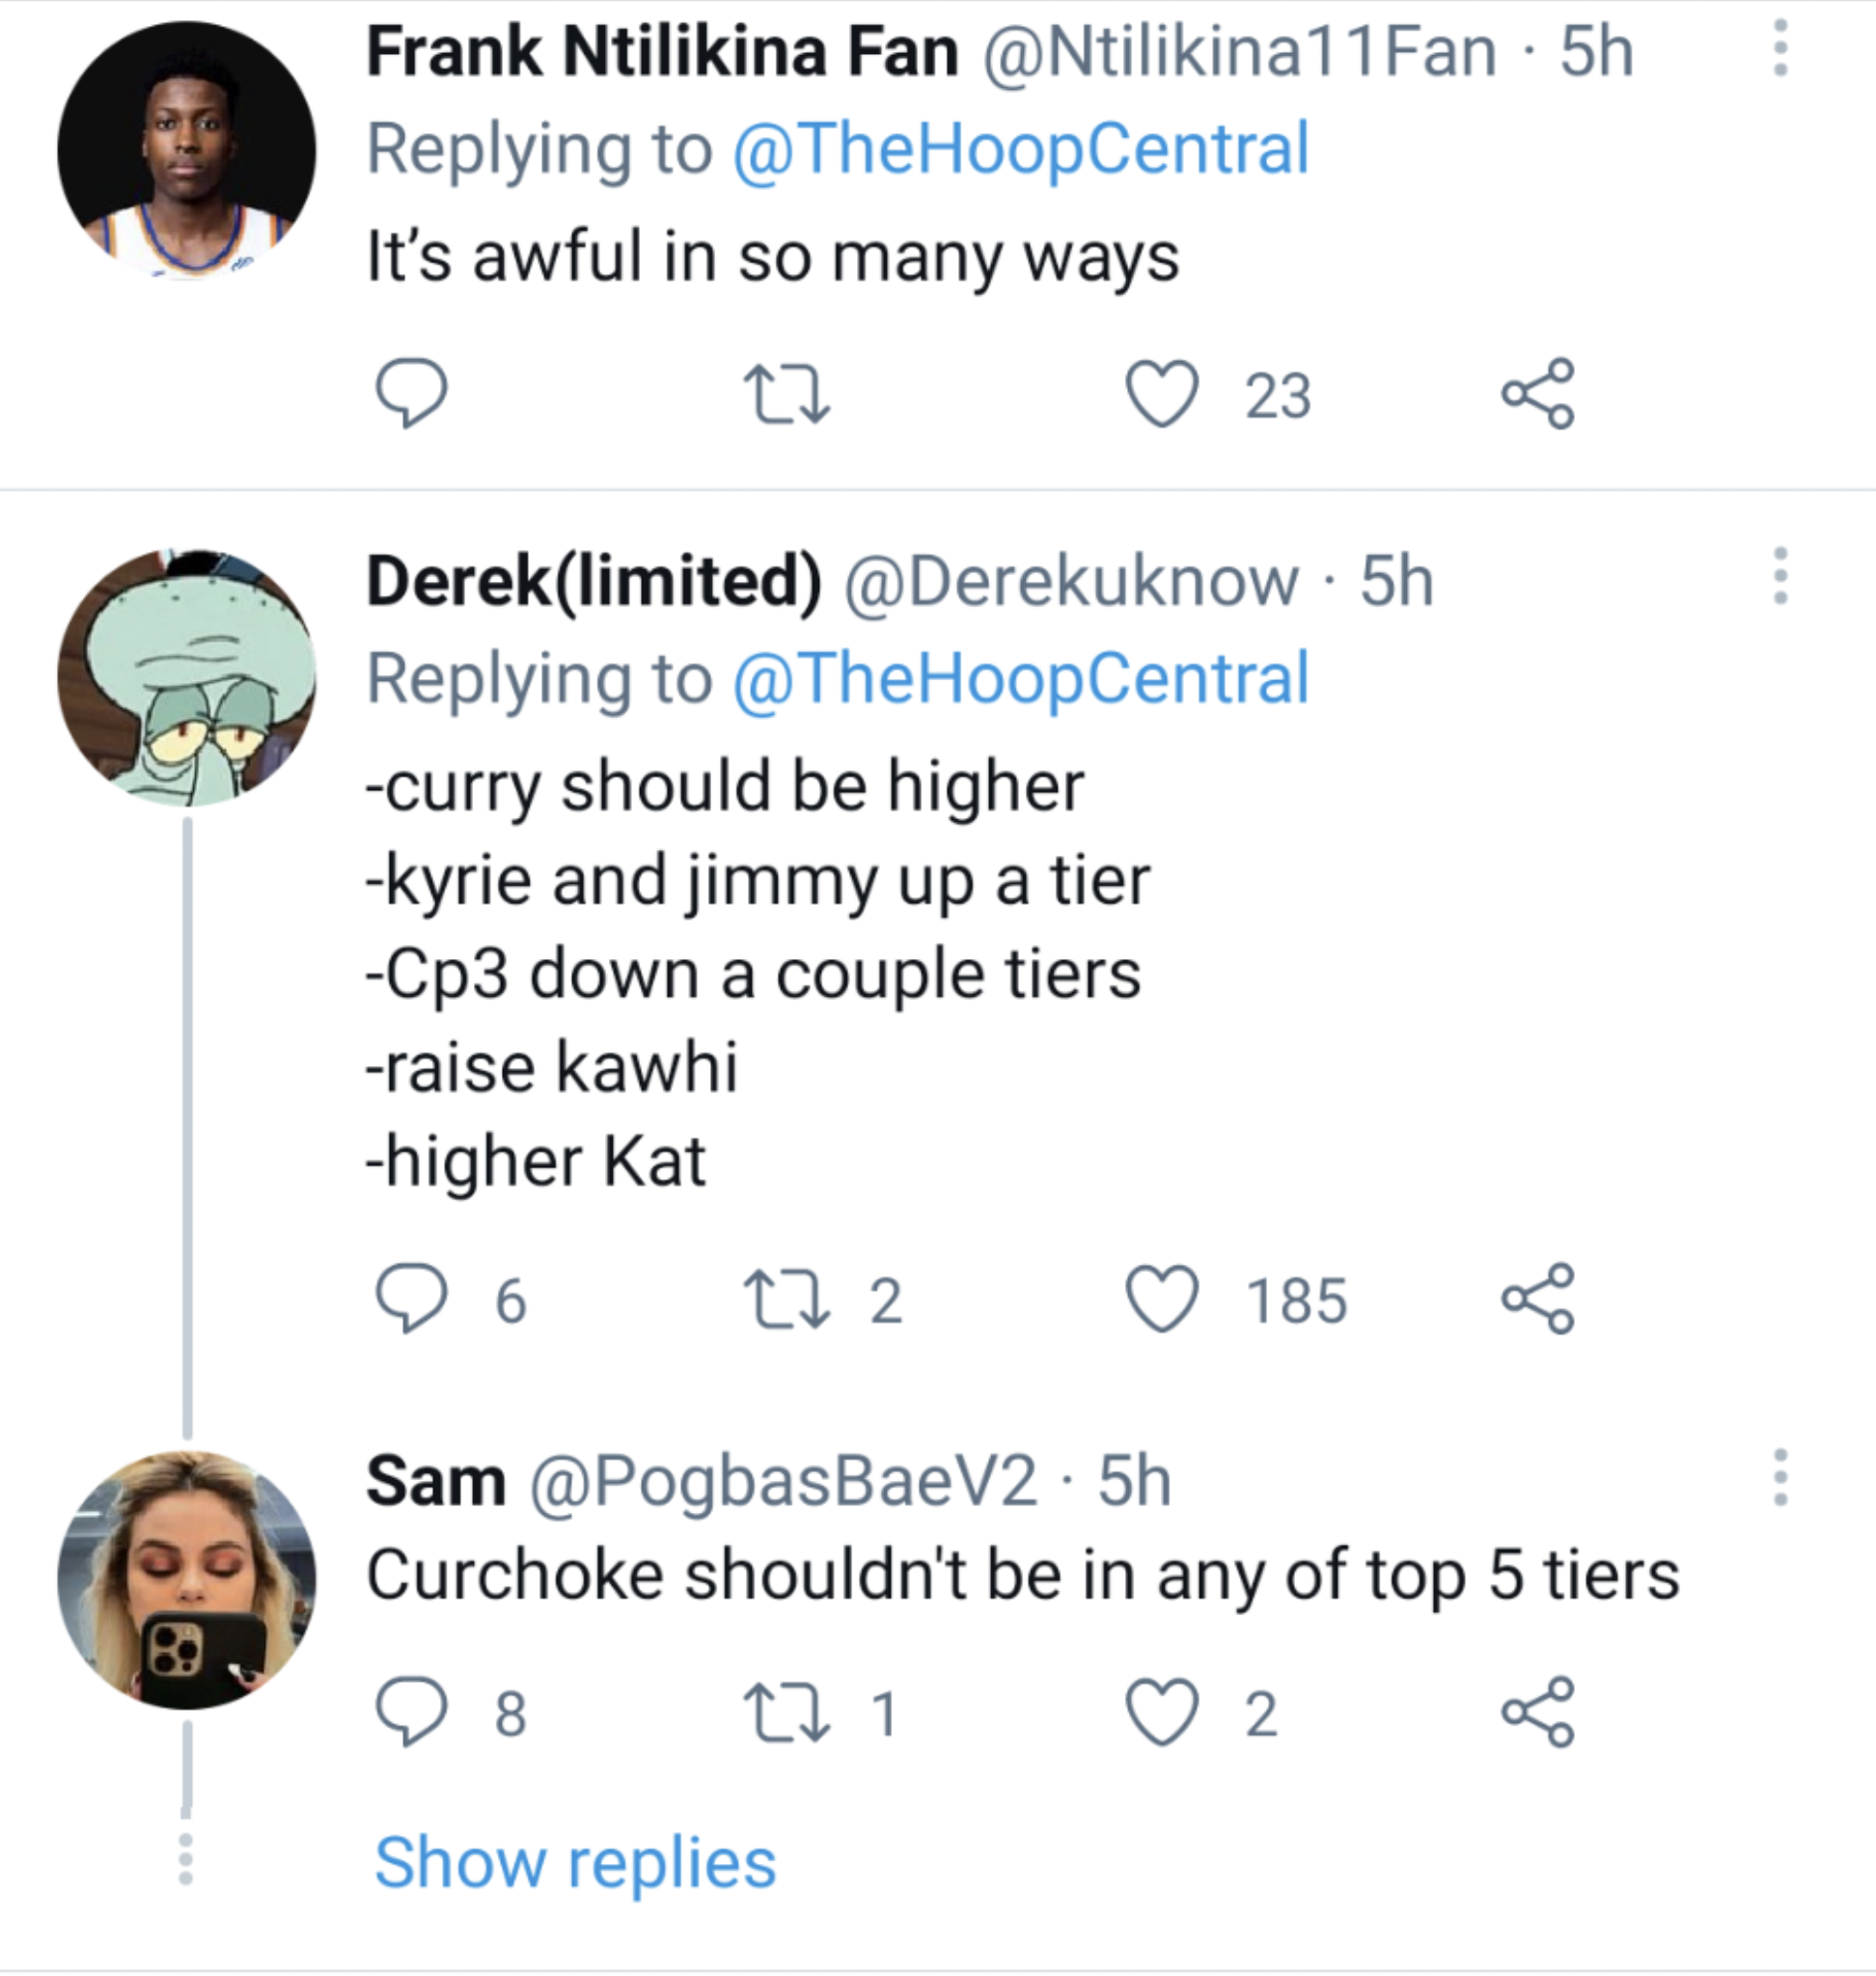Screen dimensions: 1876x1976
Task: Reply to Frank Ntilikina Fan's tweet
Action: pyautogui.click(x=411, y=393)
